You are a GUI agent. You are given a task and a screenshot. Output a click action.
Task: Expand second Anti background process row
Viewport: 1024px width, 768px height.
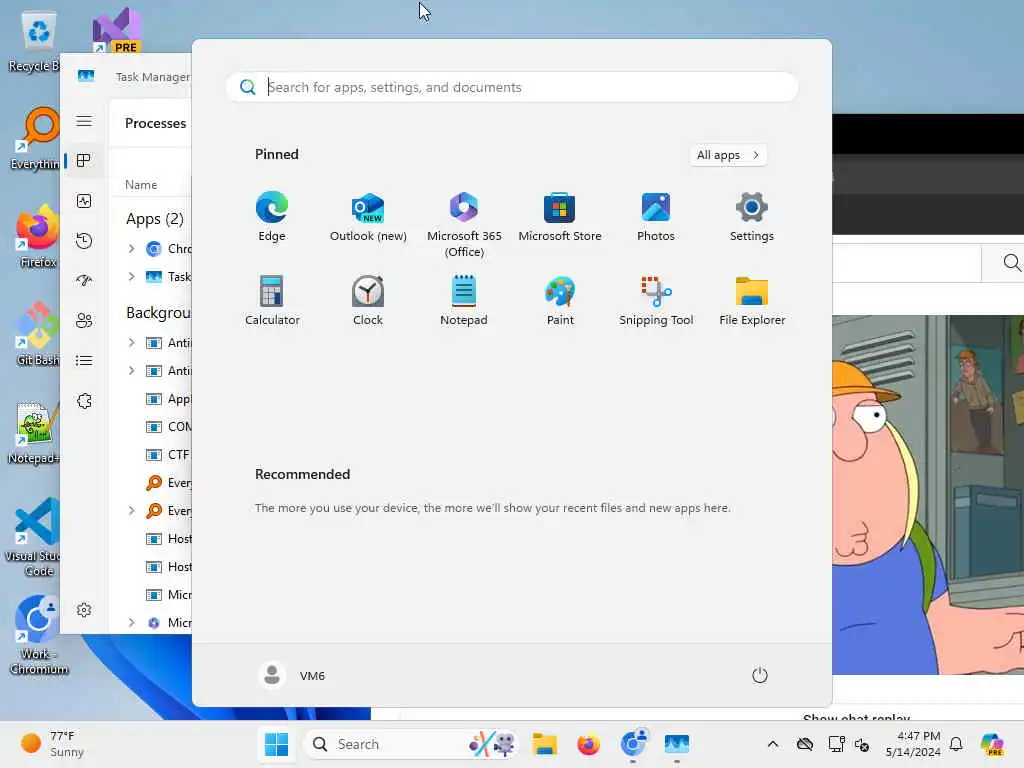click(x=131, y=370)
